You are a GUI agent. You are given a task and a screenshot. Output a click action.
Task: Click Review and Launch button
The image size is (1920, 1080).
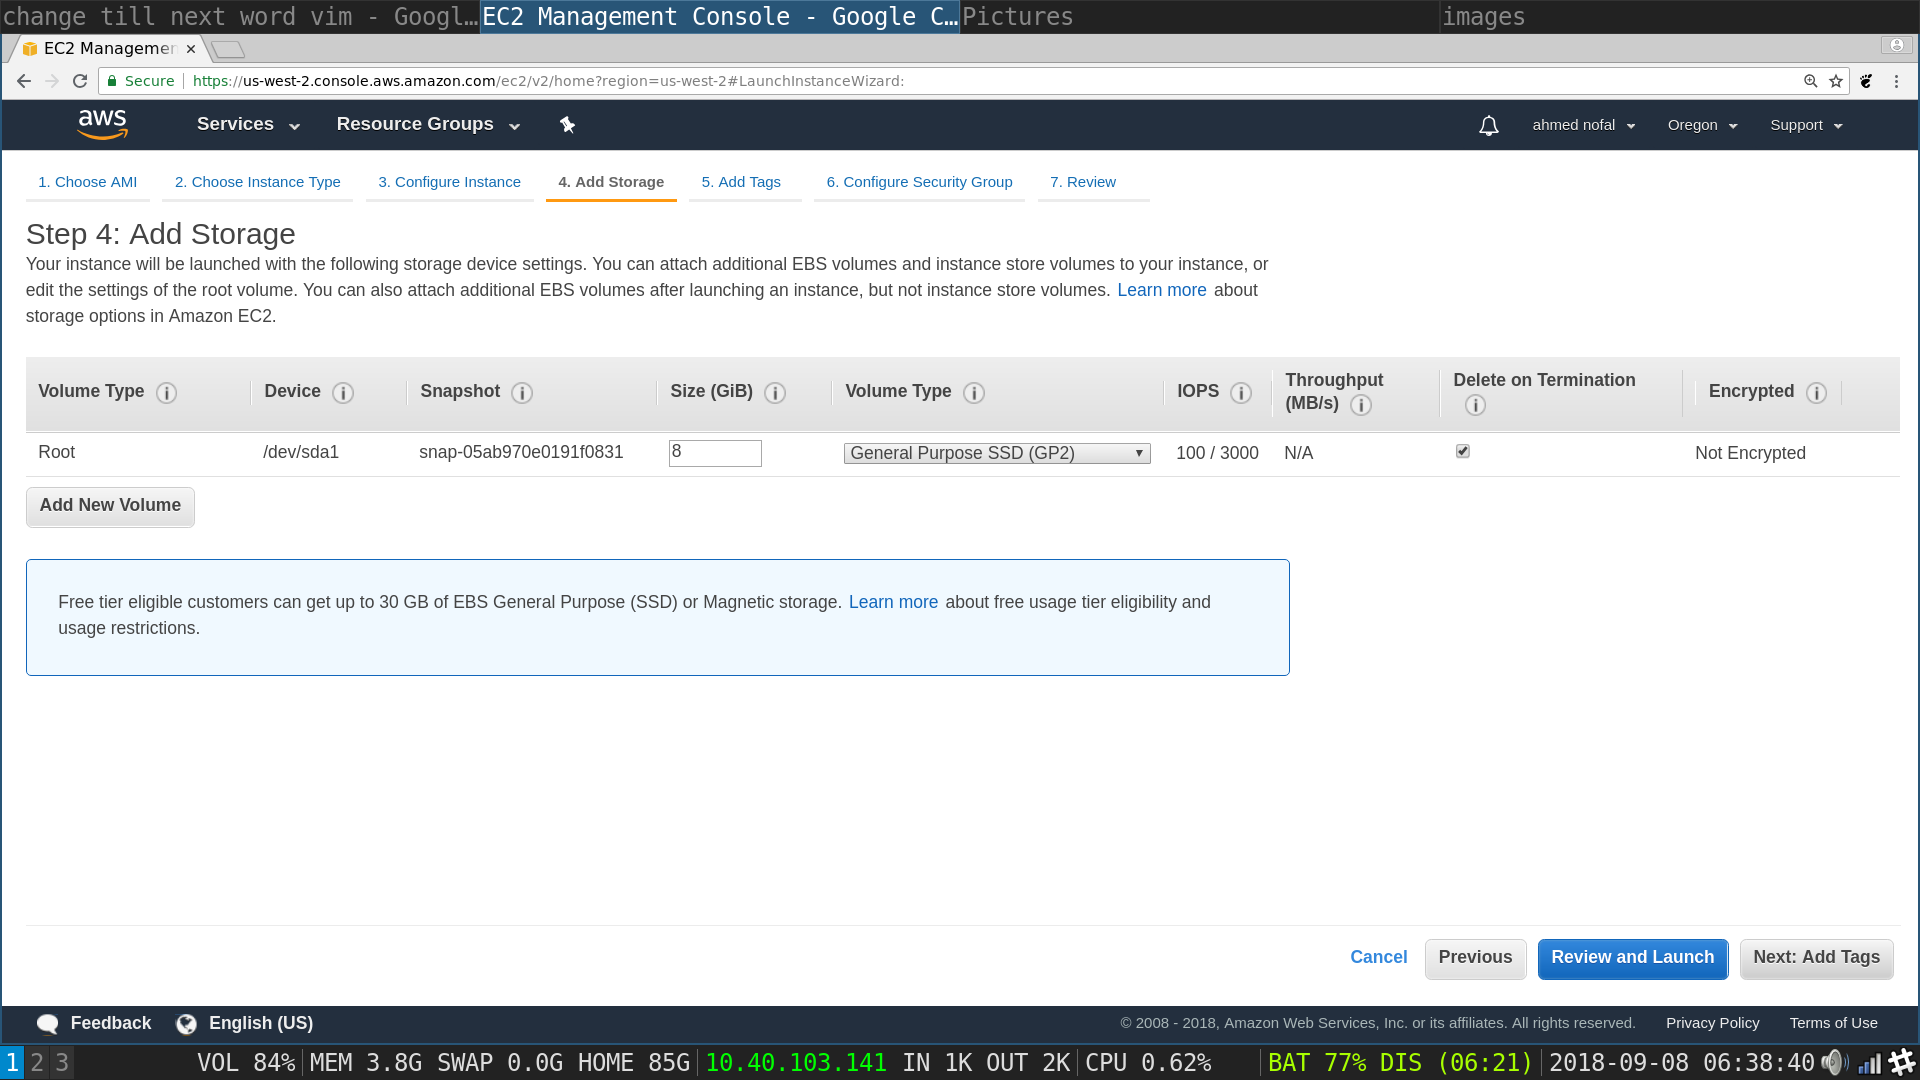point(1632,958)
